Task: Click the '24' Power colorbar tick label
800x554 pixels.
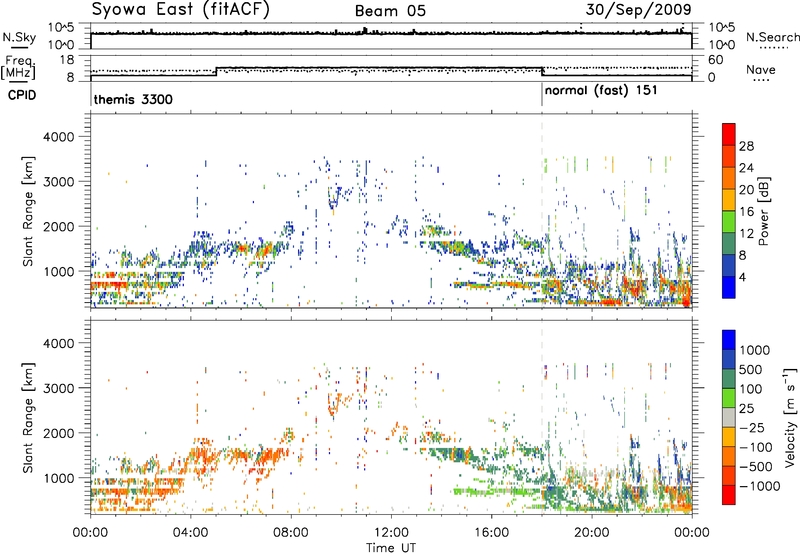Action: pyautogui.click(x=746, y=168)
